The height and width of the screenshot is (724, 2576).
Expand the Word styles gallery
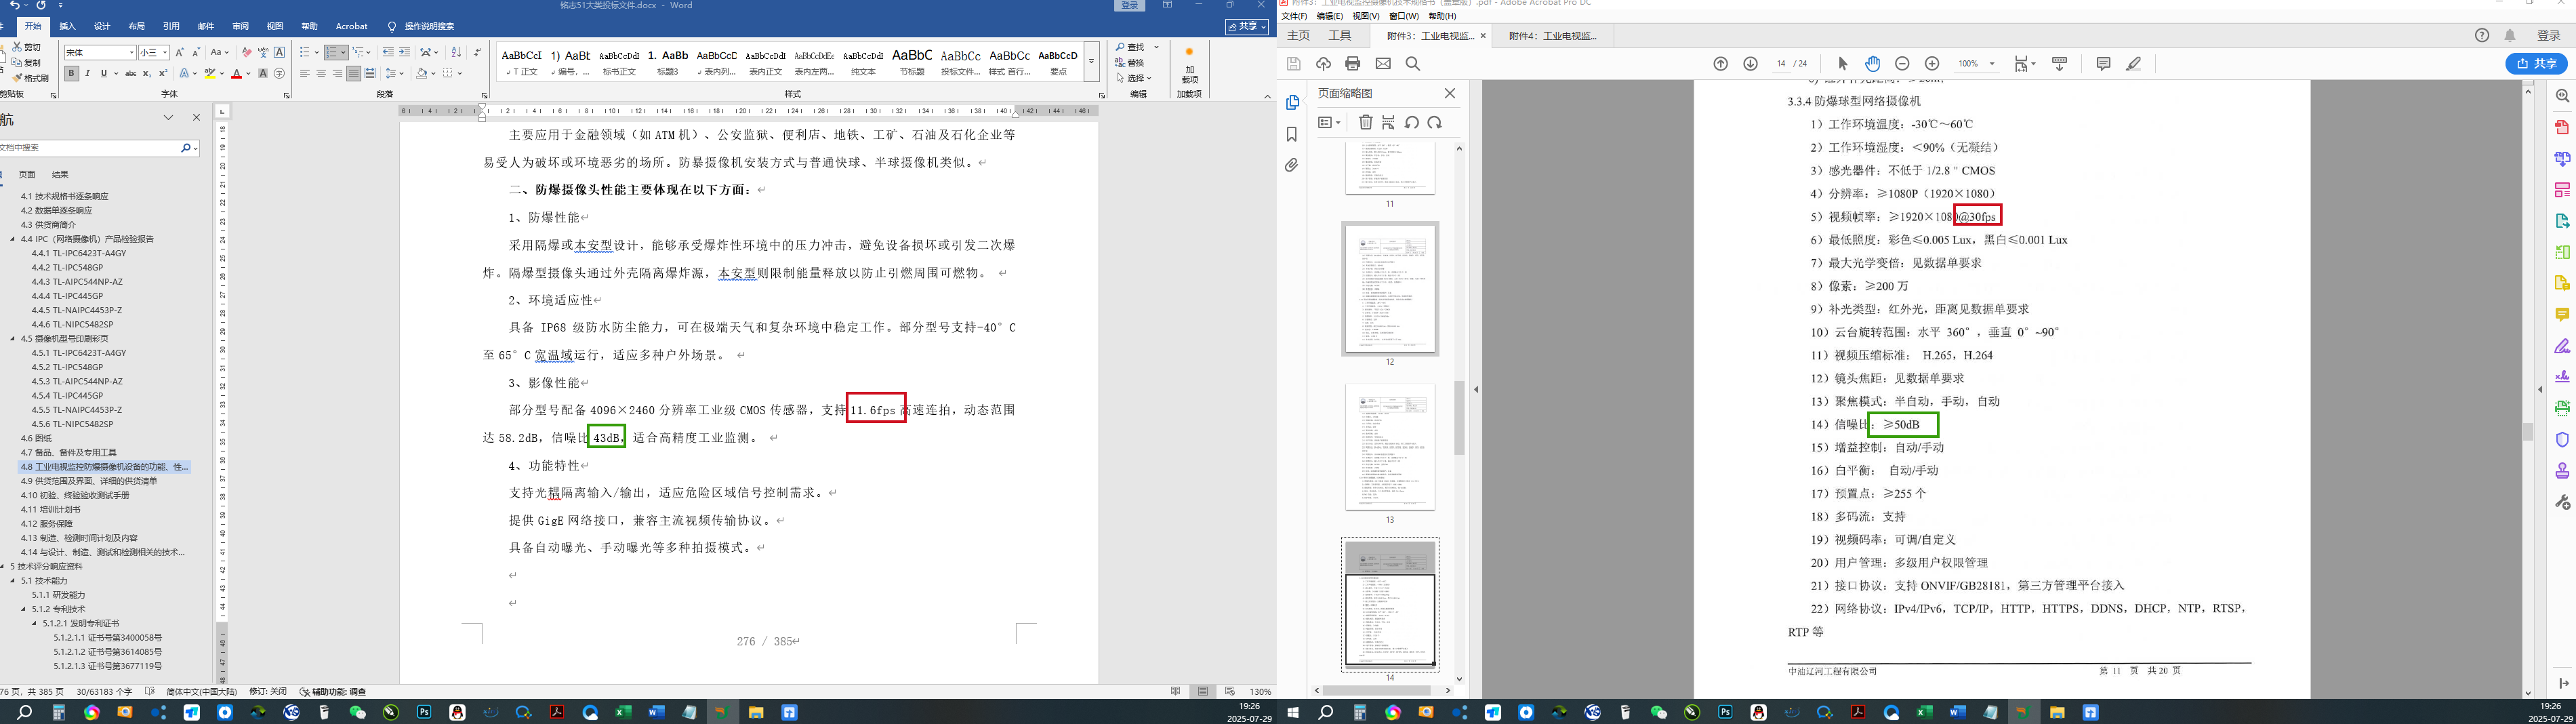click(1092, 61)
